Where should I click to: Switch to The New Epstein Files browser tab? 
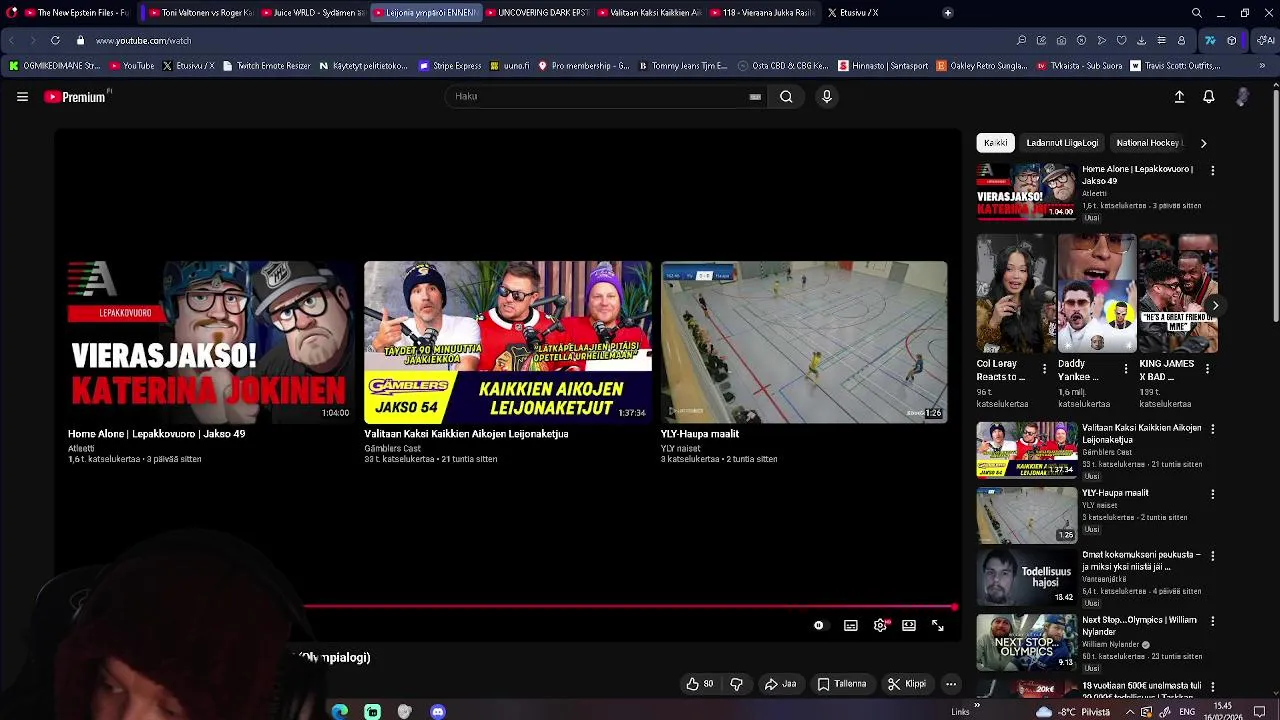77,13
